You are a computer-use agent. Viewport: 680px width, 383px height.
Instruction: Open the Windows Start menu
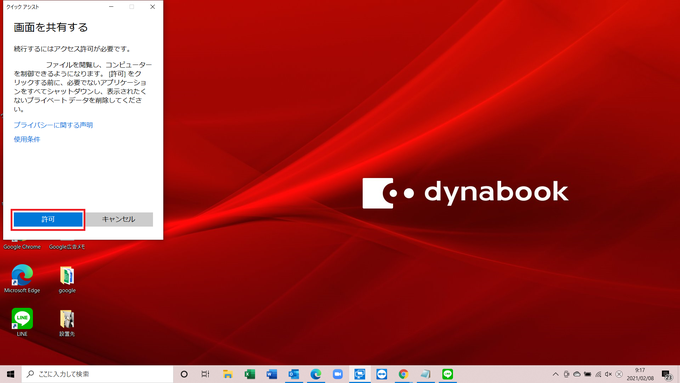click(11, 374)
